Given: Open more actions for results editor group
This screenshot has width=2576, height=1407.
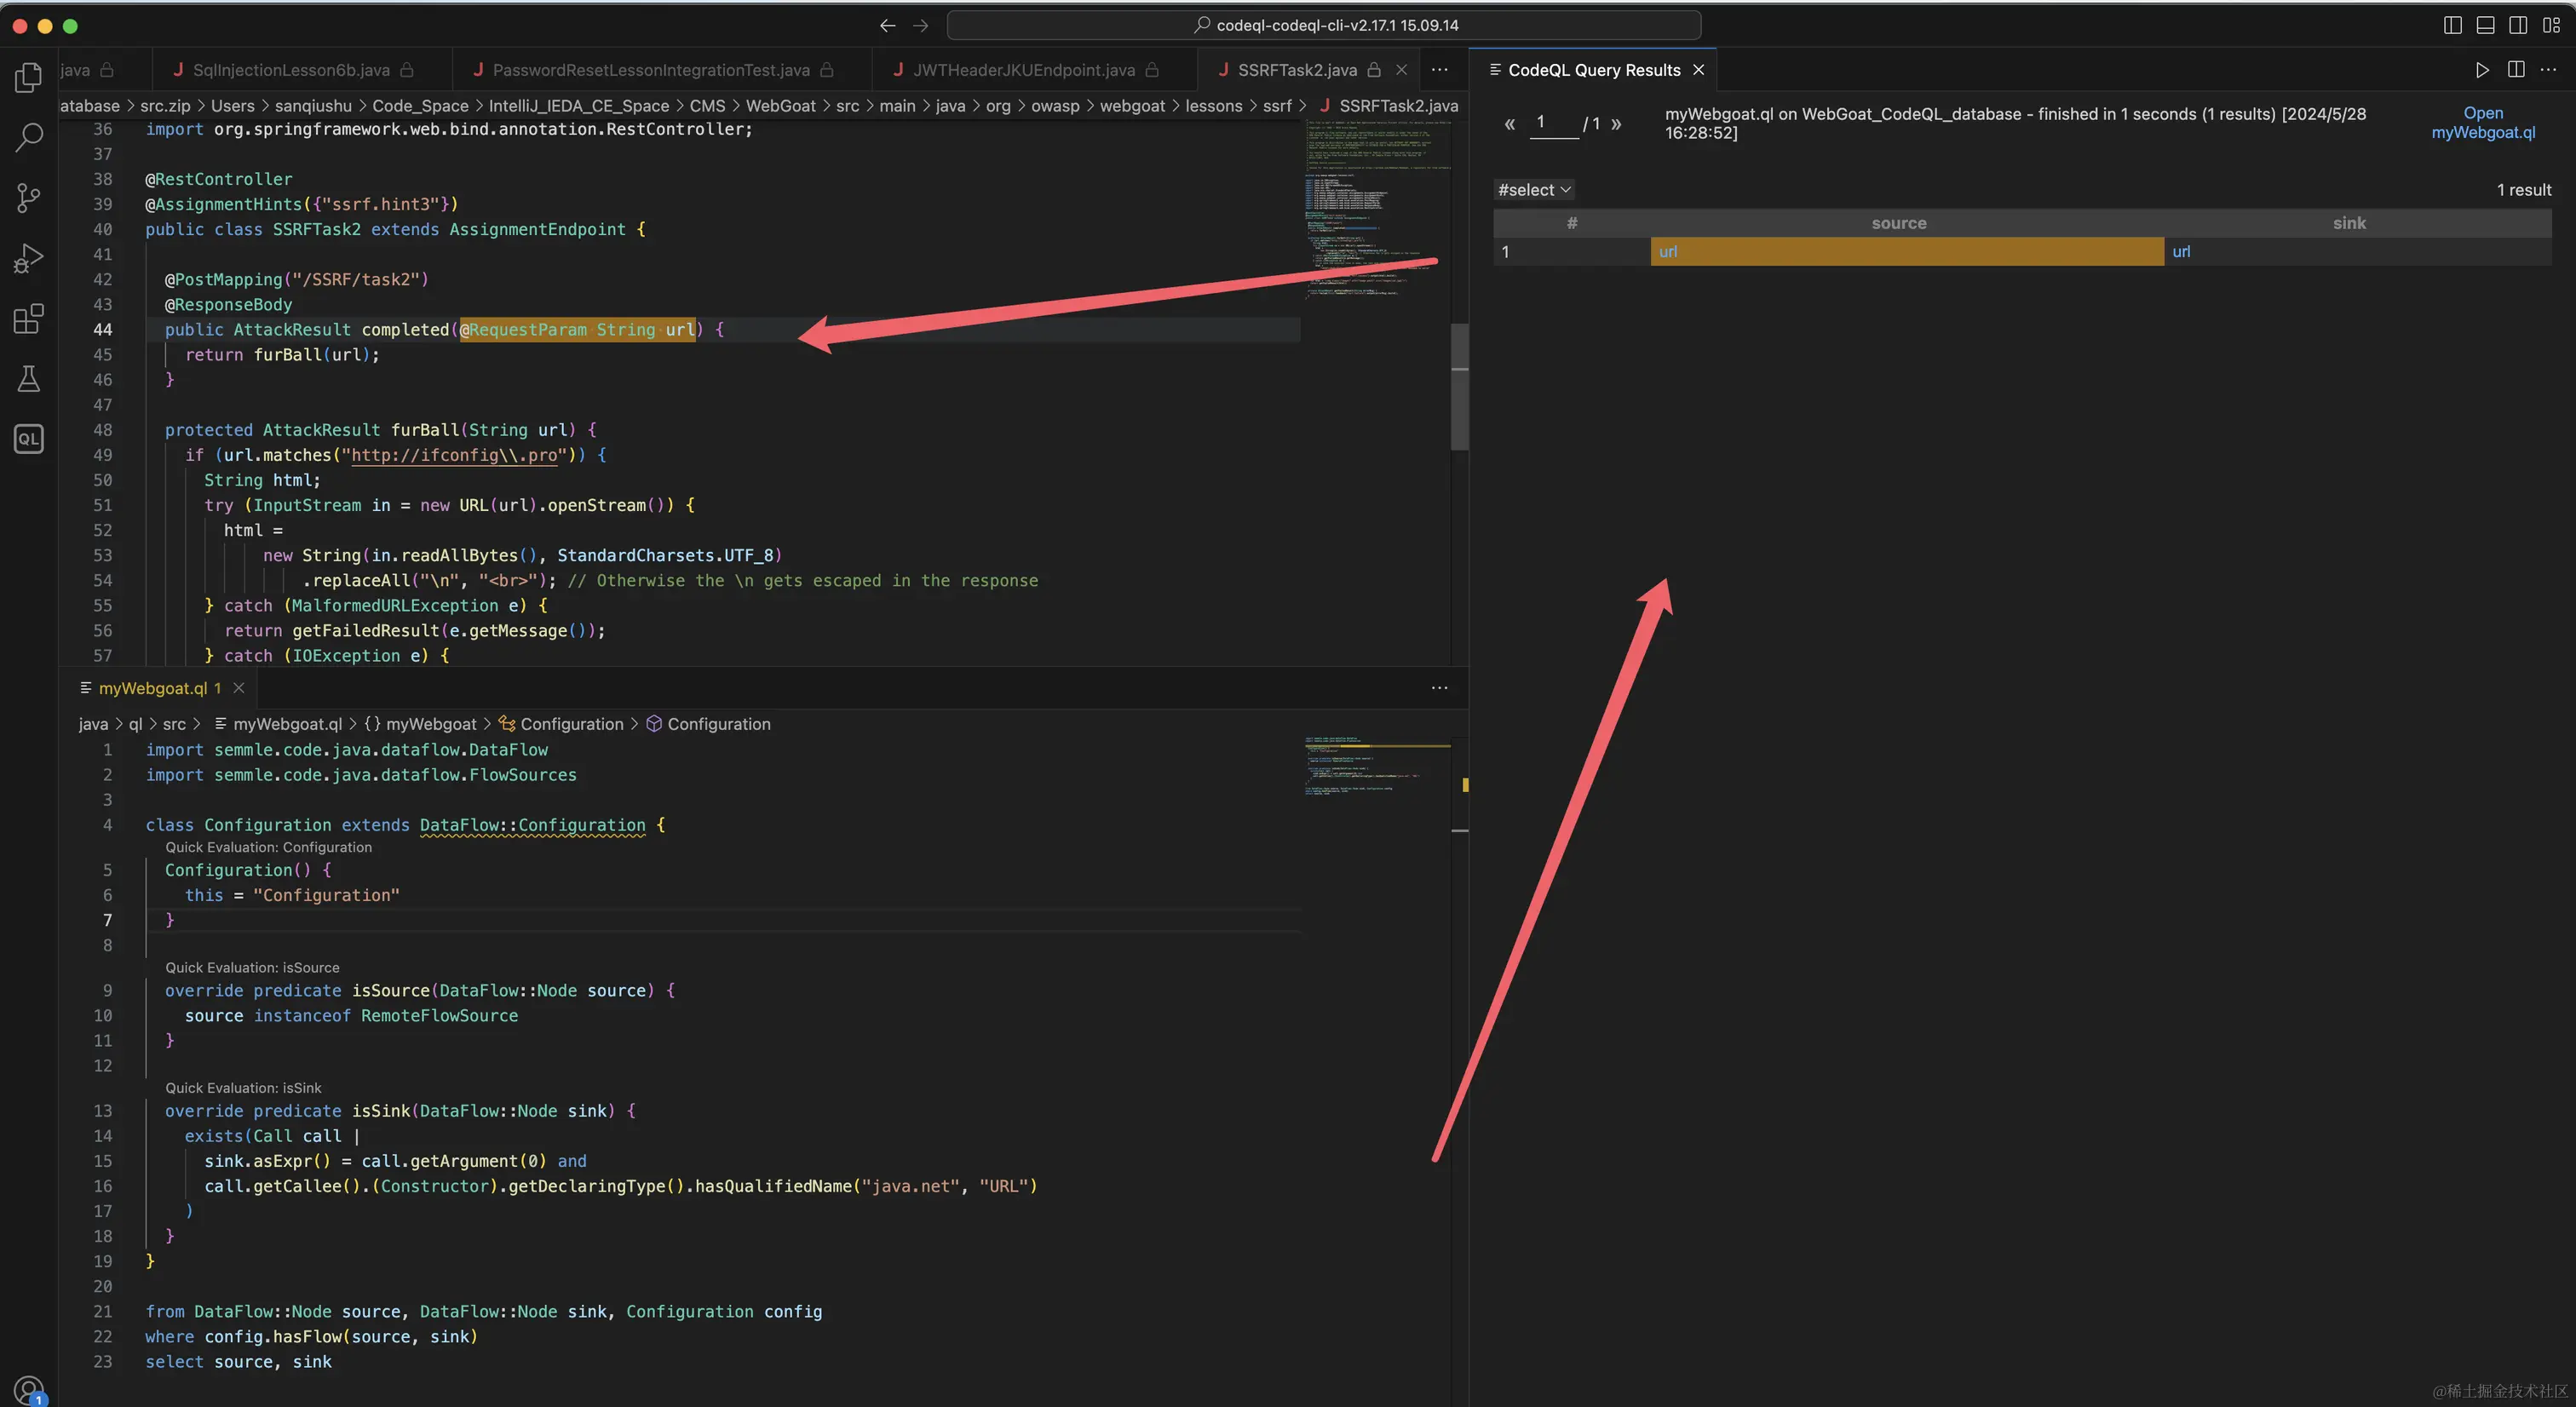Looking at the screenshot, I should (2548, 70).
